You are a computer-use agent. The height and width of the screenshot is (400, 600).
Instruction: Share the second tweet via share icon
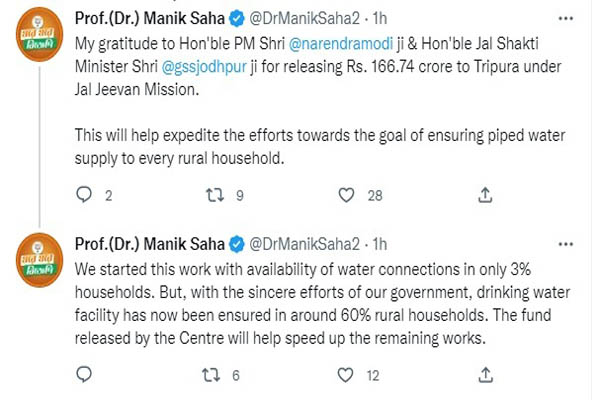click(x=486, y=375)
